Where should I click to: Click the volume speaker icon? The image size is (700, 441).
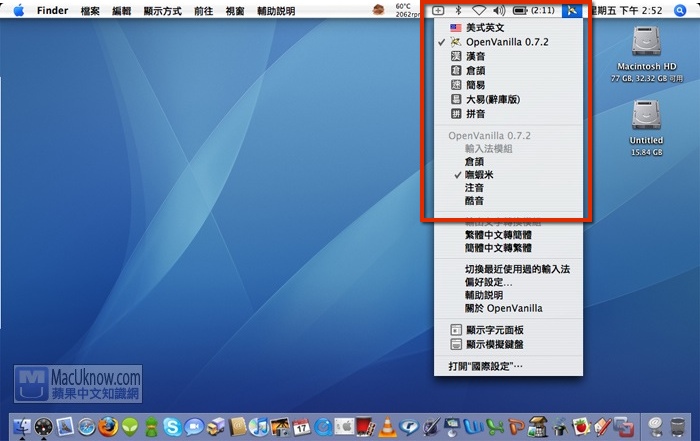(499, 10)
